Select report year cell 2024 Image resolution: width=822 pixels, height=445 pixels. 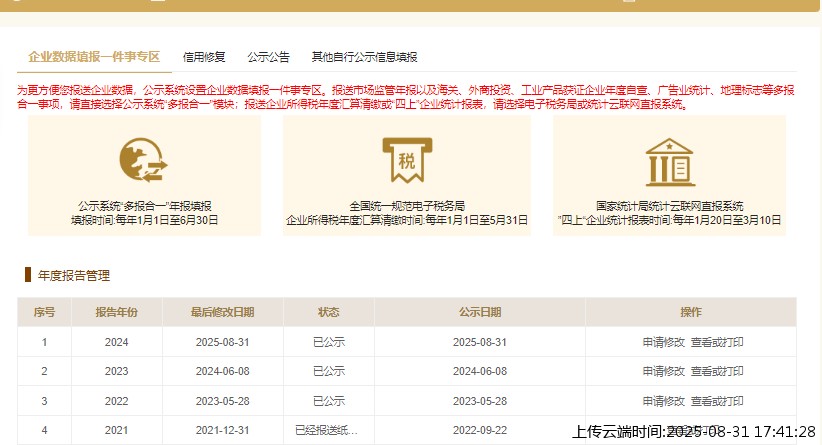tap(116, 342)
